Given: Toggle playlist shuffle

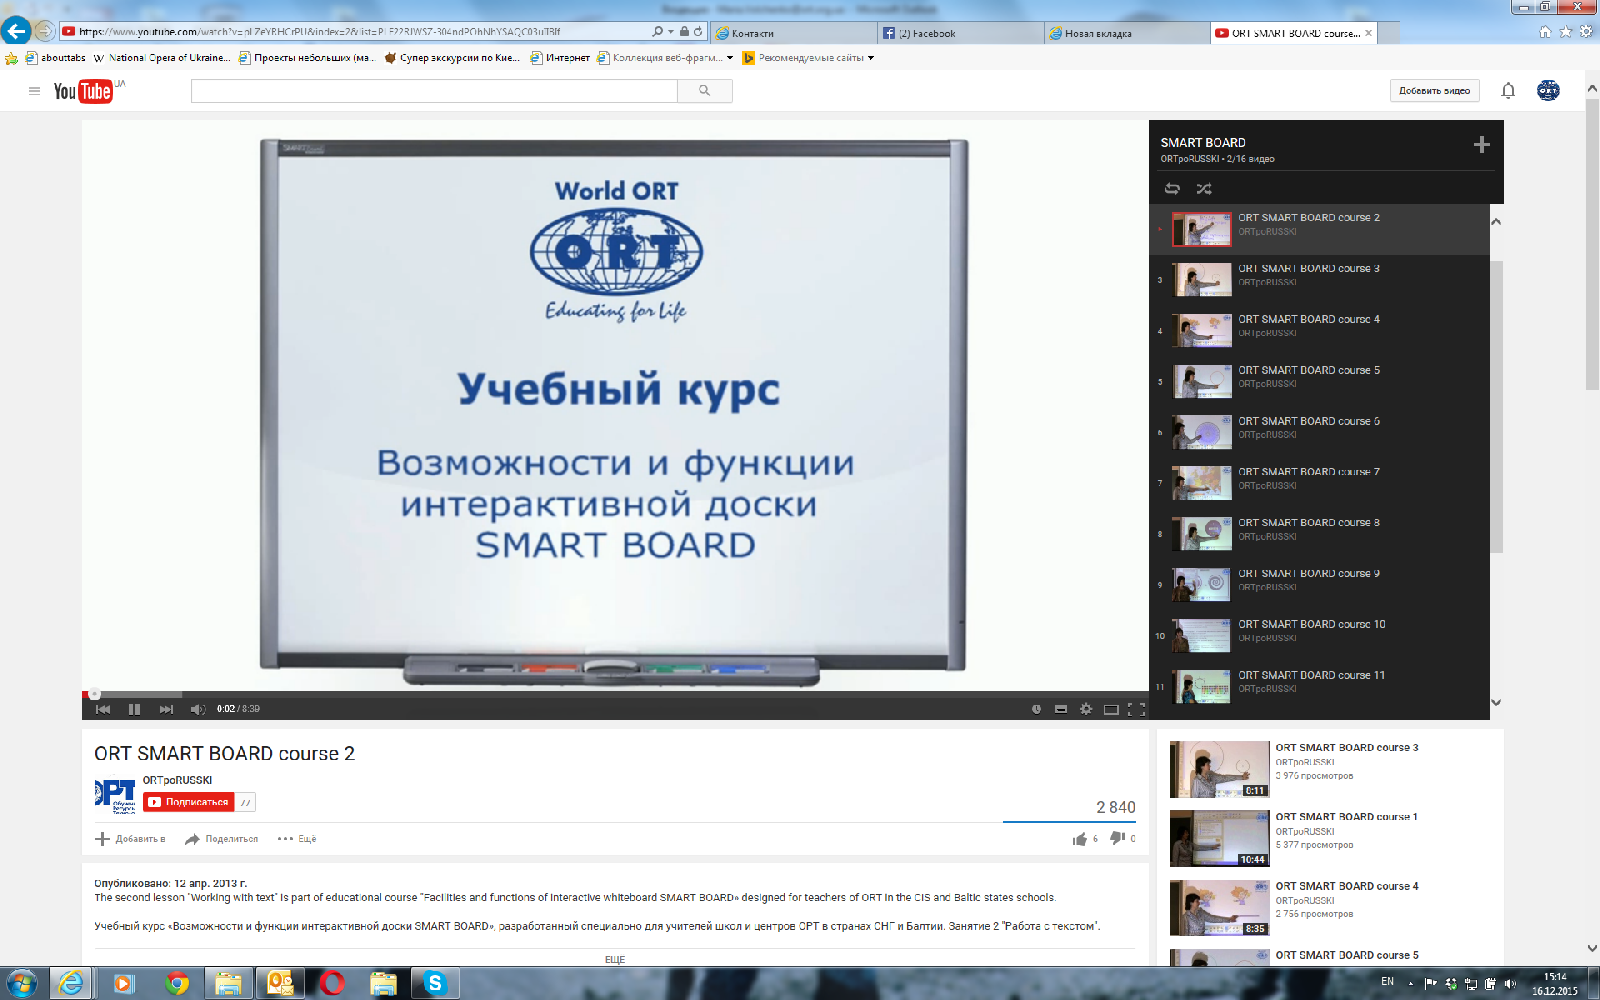Looking at the screenshot, I should (x=1204, y=188).
